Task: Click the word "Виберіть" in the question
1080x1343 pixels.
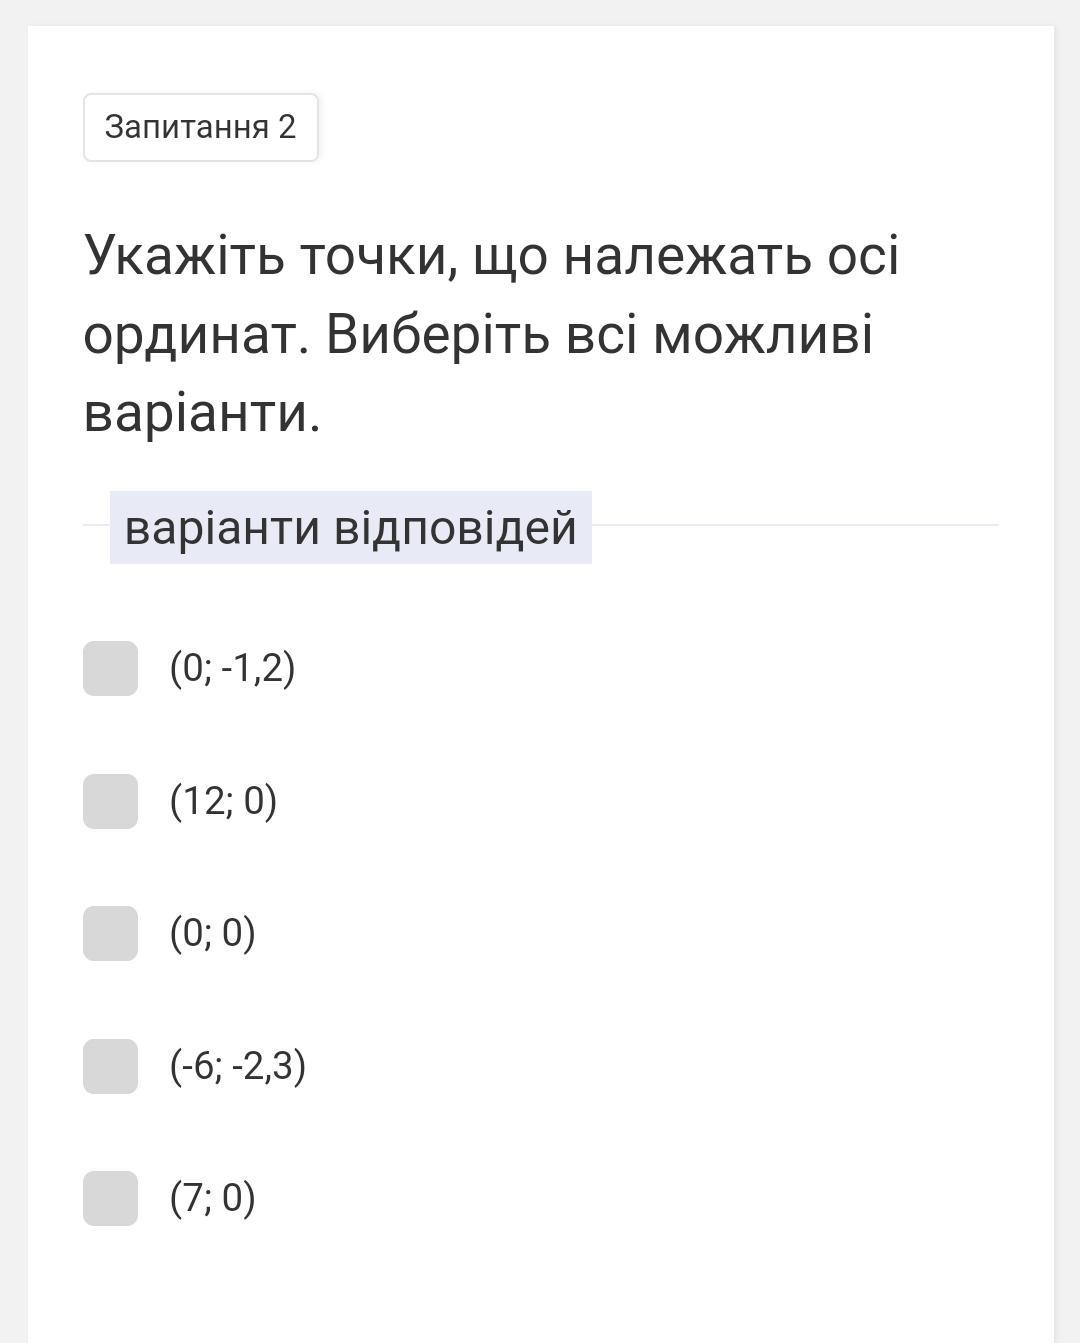Action: coord(438,334)
